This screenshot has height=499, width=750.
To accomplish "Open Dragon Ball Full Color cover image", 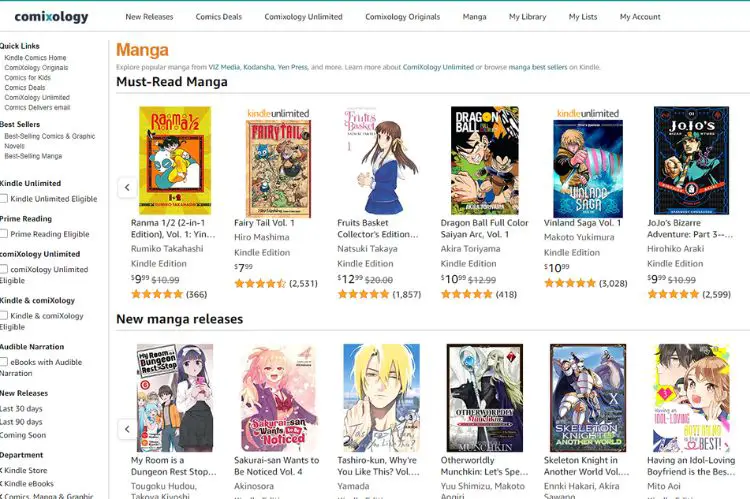I will (485, 161).
